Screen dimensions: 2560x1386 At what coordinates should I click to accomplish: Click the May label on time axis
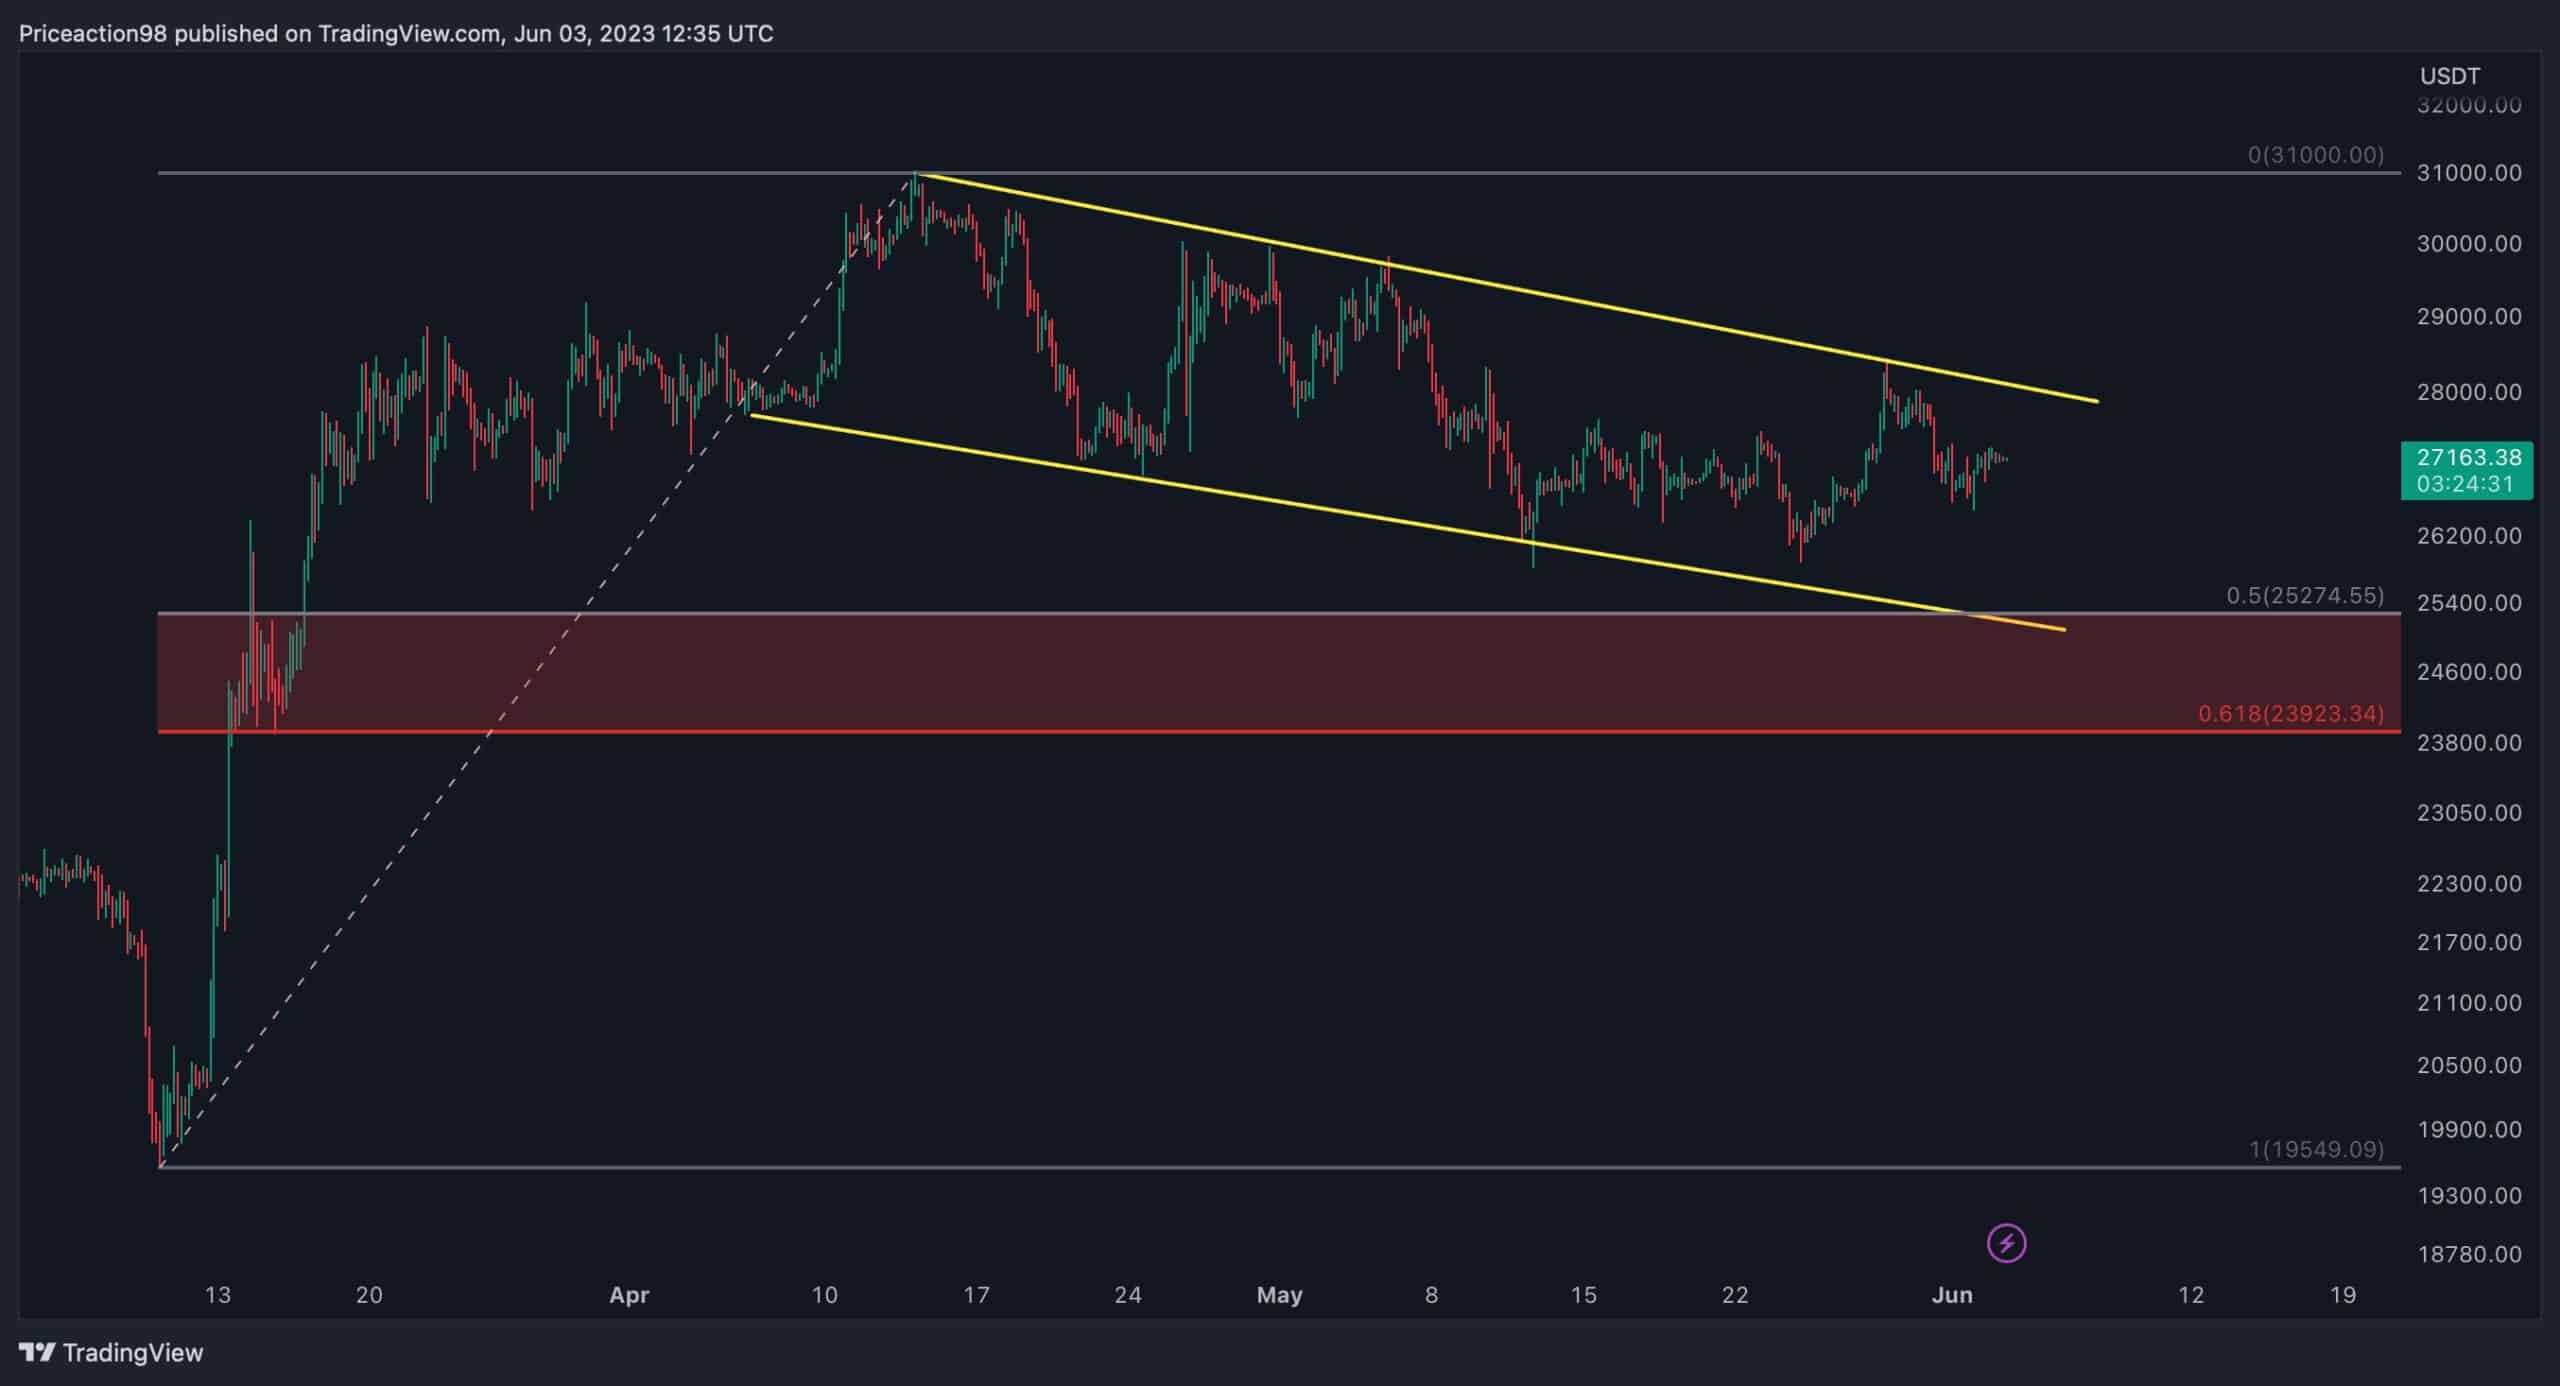pyautogui.click(x=1279, y=1295)
